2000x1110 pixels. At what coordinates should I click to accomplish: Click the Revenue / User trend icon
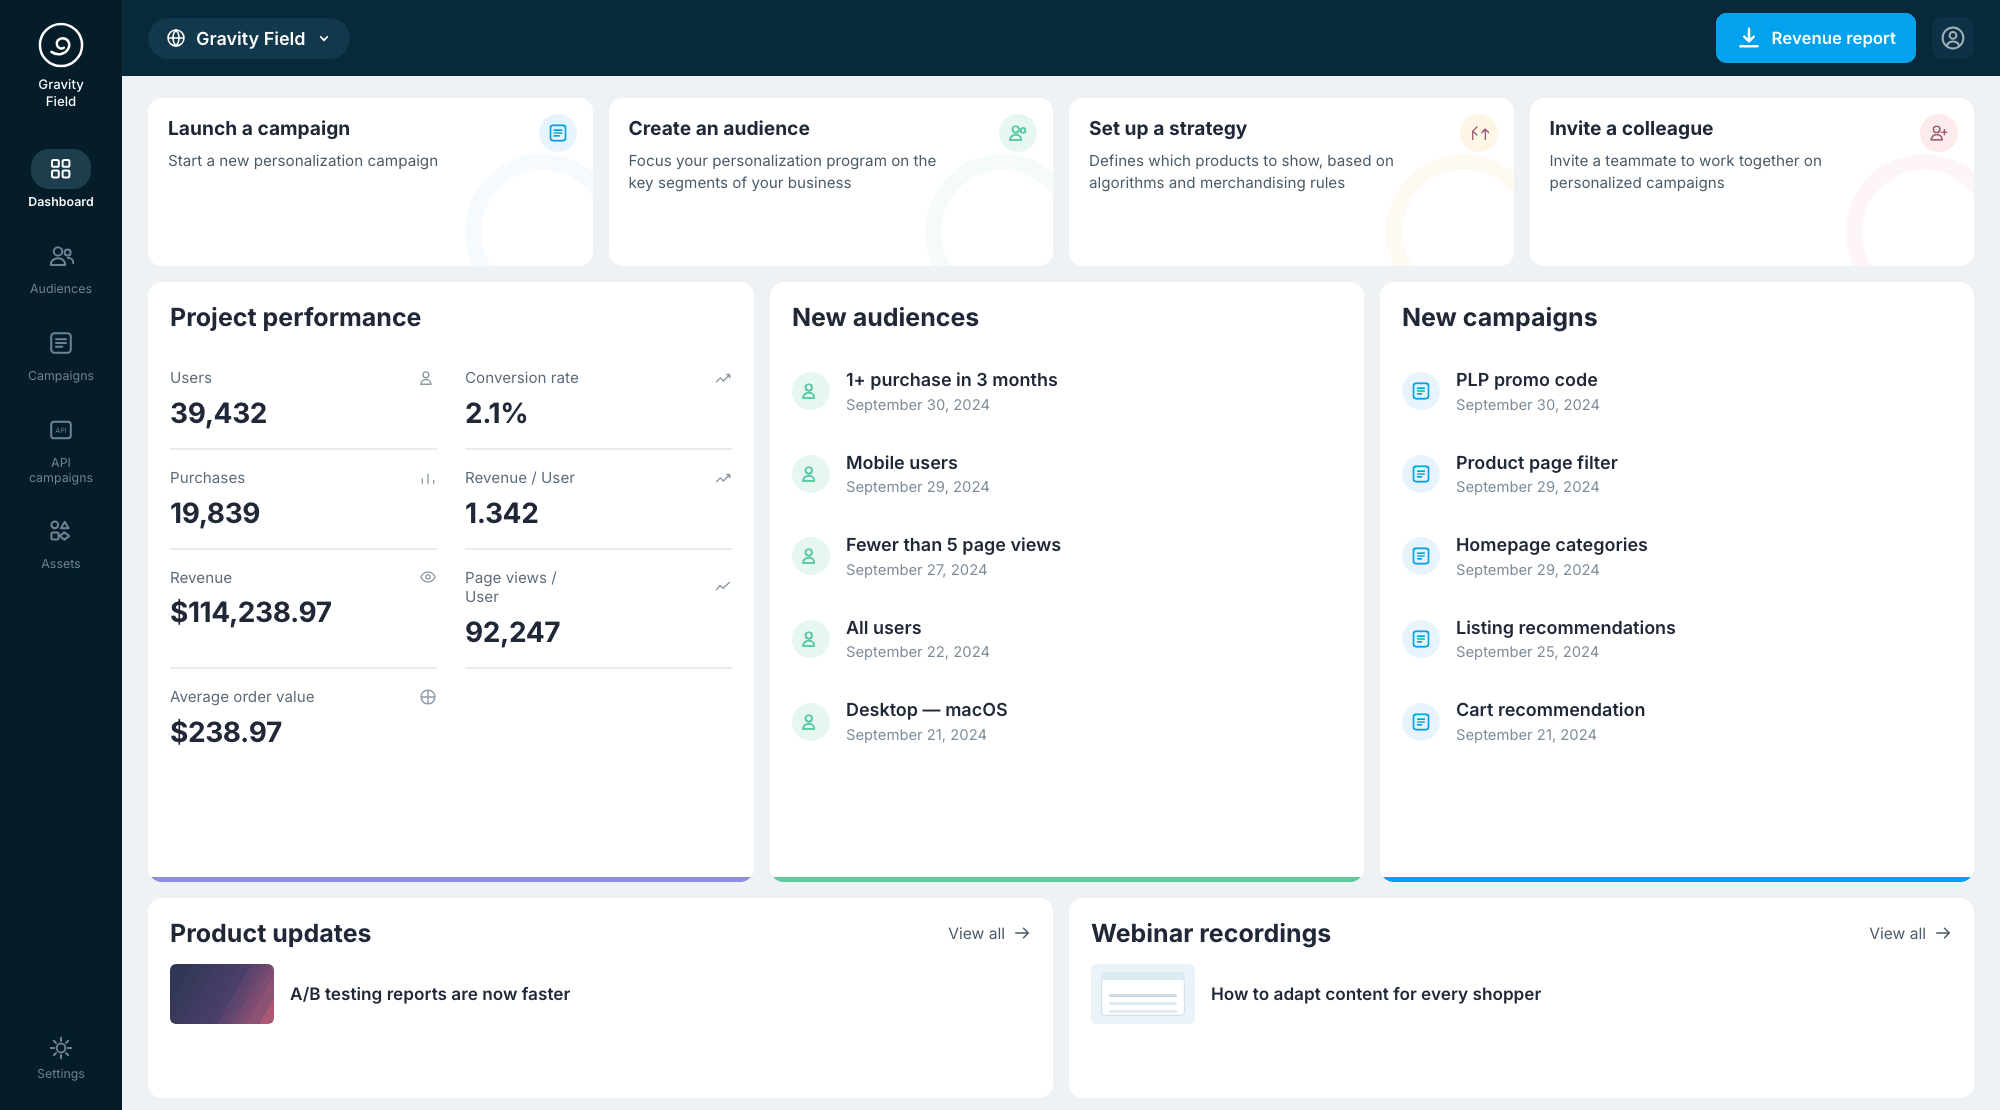(x=723, y=478)
